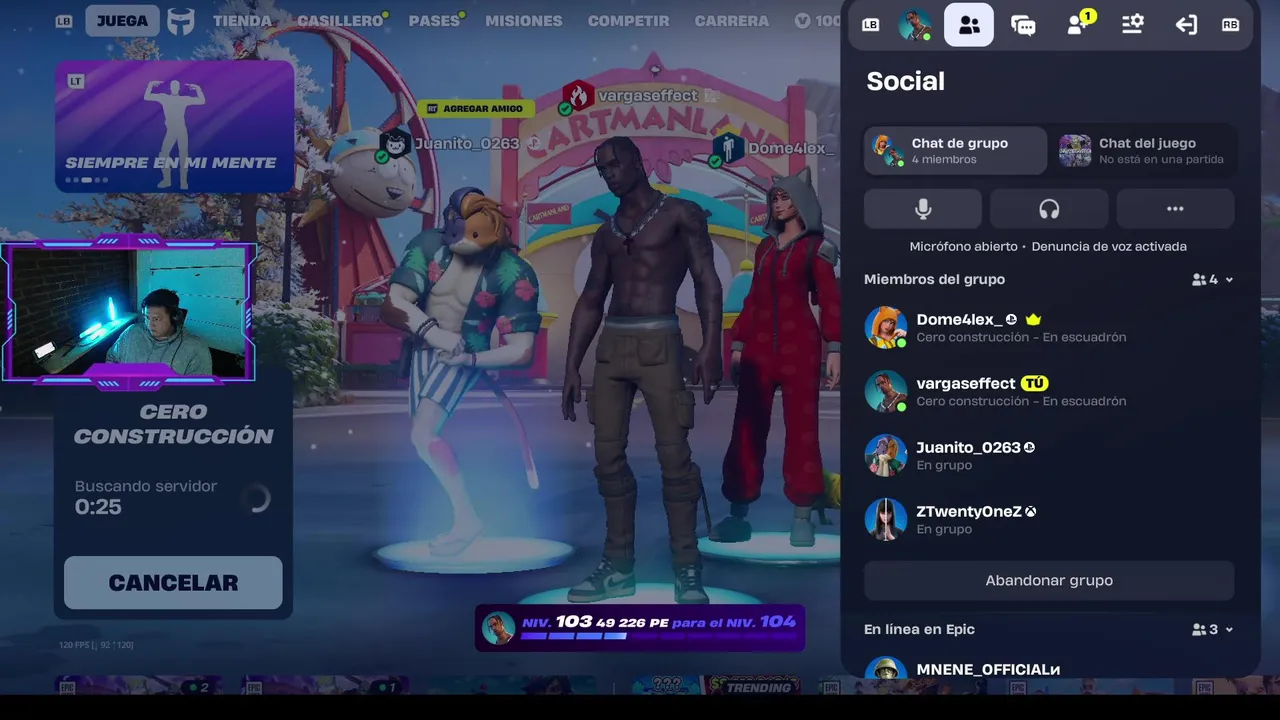
Task: Click the level 103 XP progress bar
Action: click(x=640, y=628)
